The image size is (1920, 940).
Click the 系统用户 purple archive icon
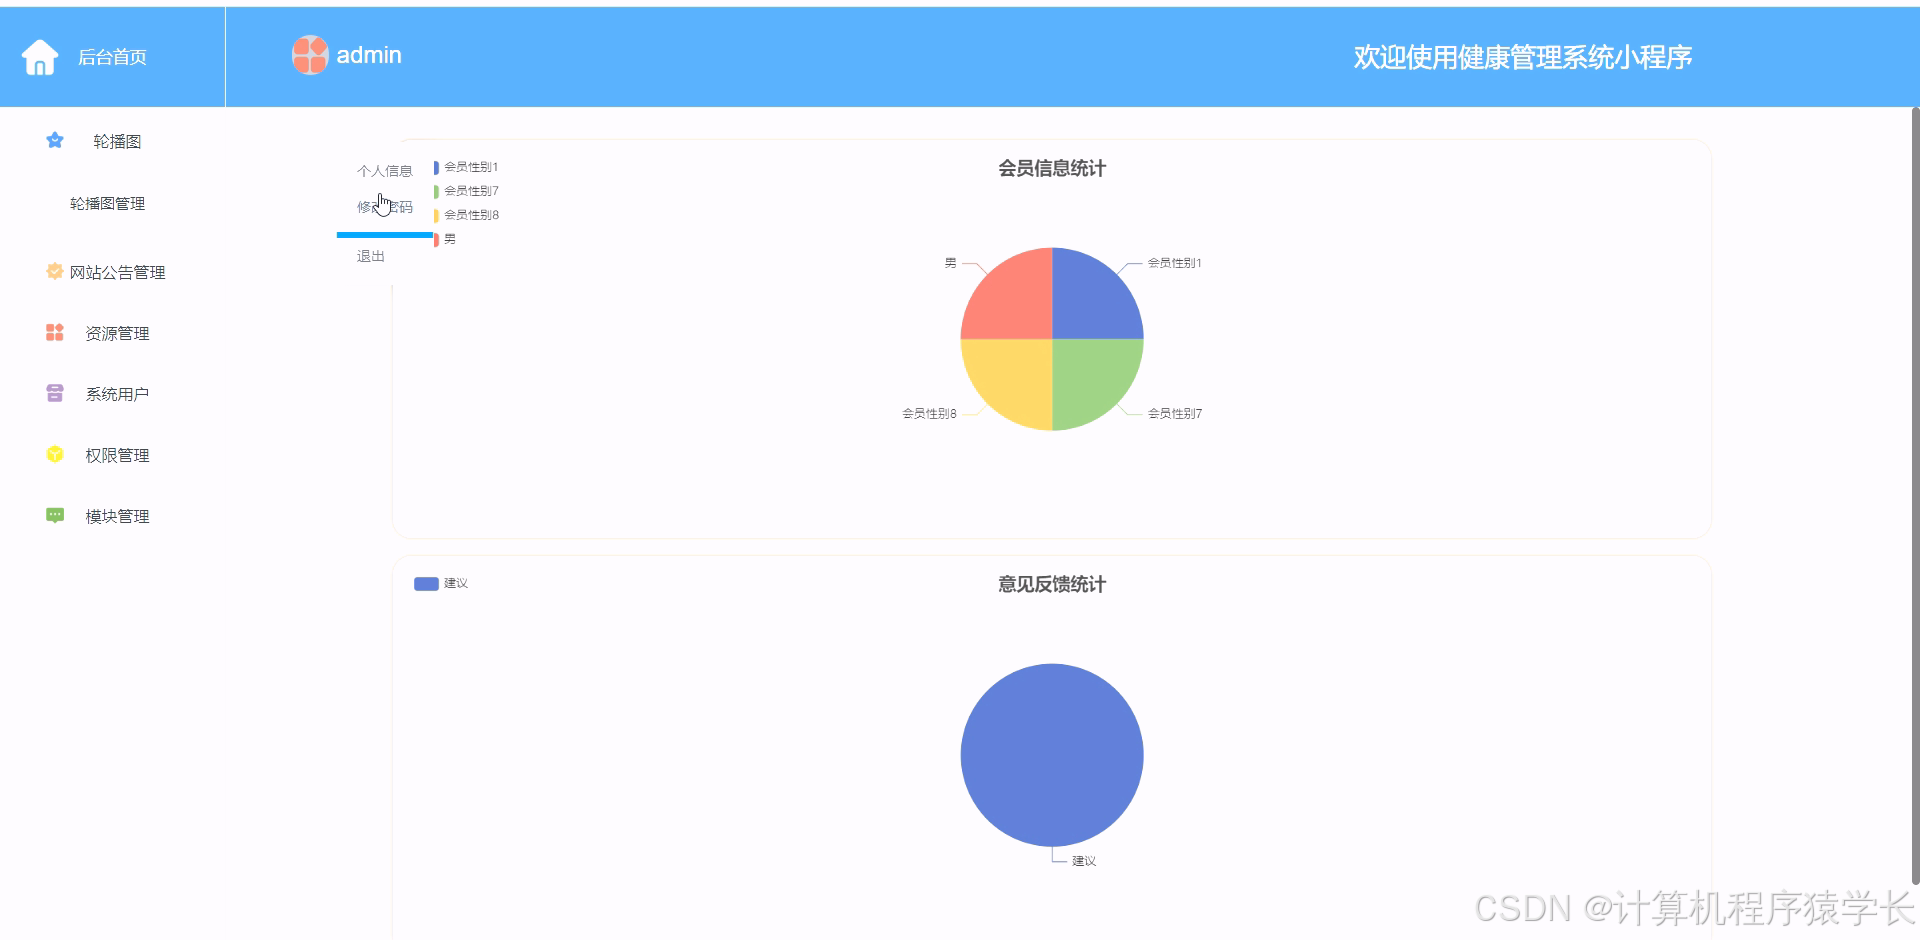point(55,393)
